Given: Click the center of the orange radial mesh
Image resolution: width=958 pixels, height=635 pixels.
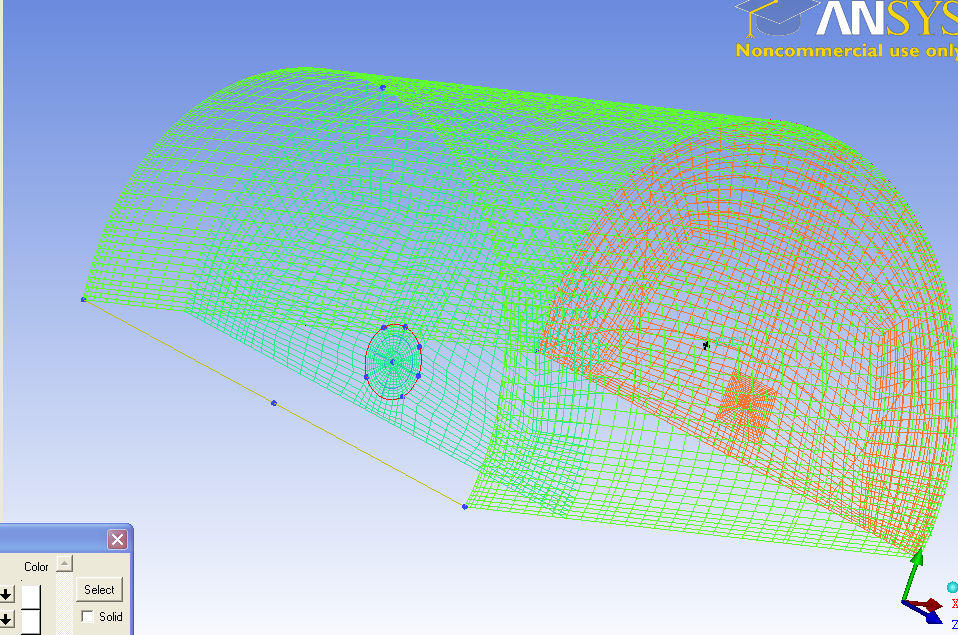Looking at the screenshot, I should tap(745, 400).
